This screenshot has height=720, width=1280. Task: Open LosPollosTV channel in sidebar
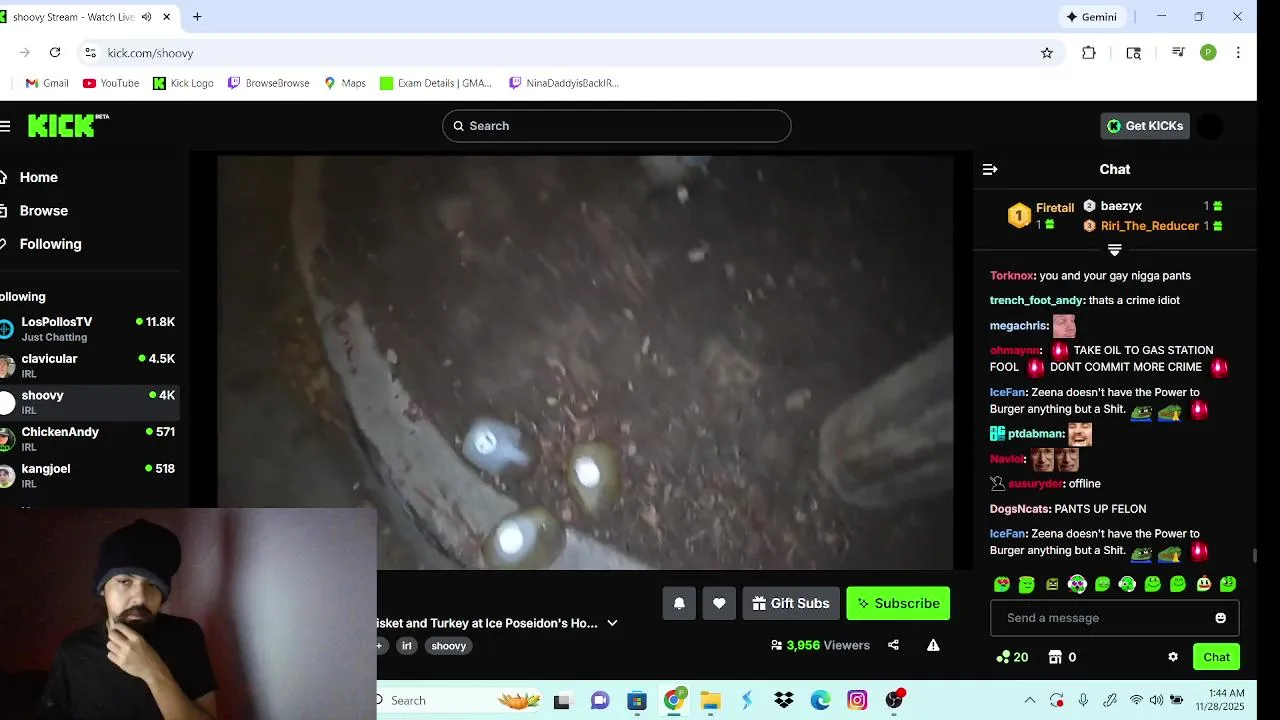[90, 328]
